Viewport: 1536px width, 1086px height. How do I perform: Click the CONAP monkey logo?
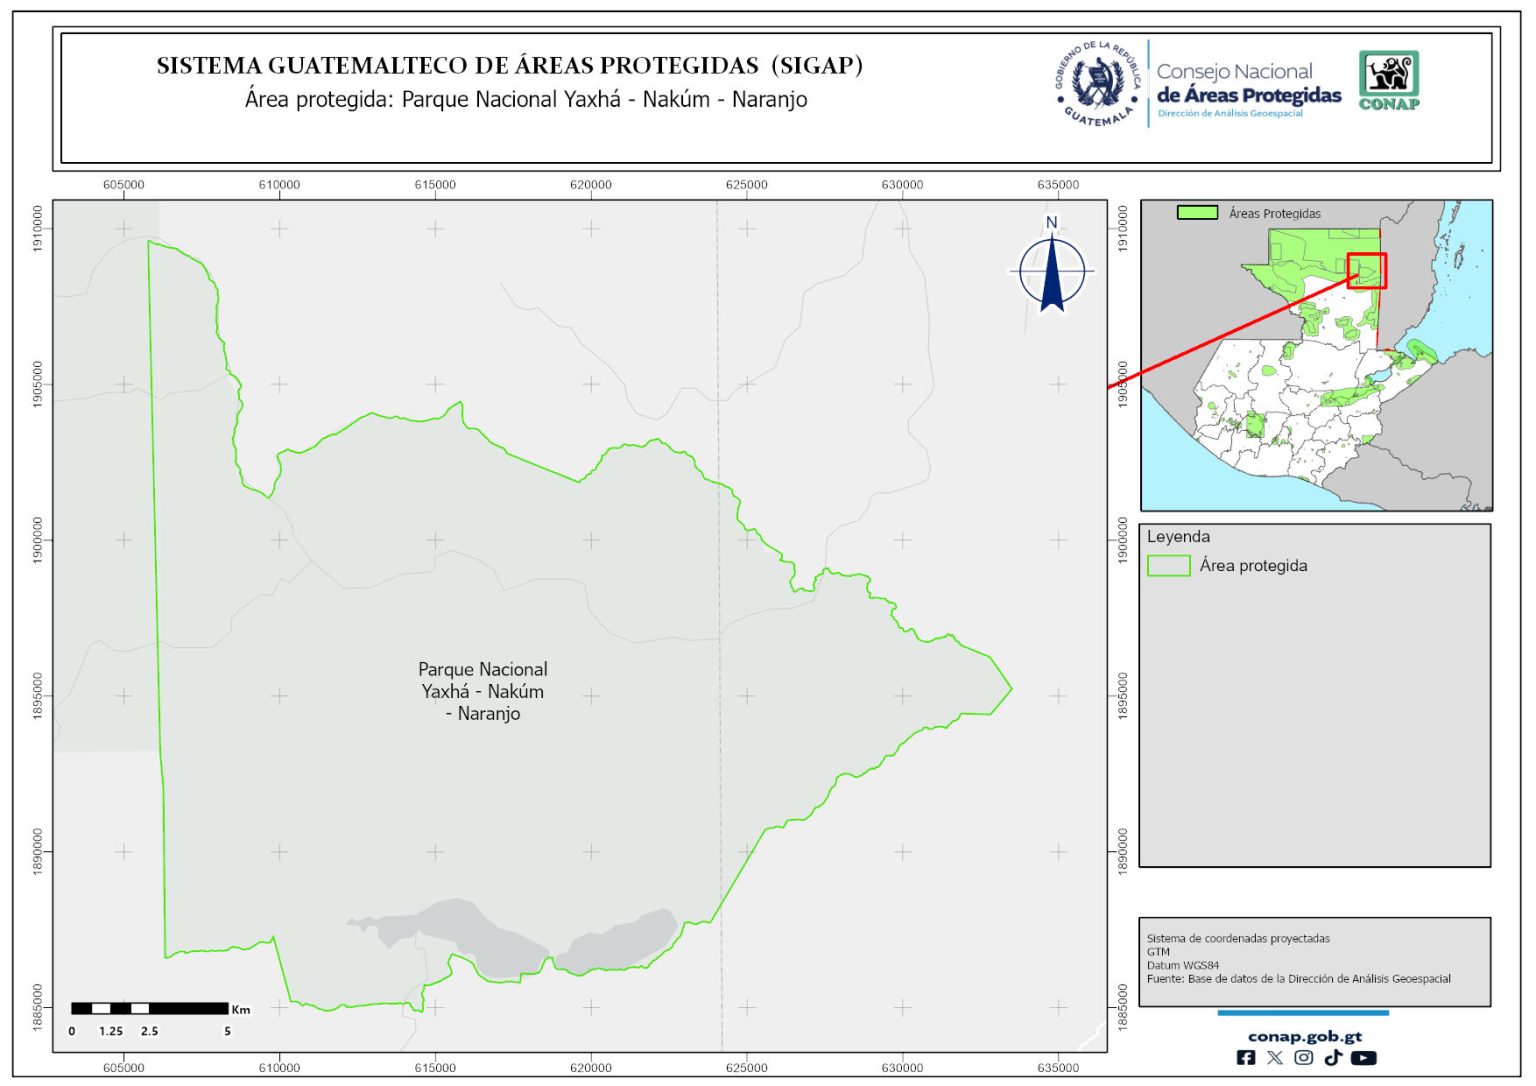click(x=1389, y=80)
